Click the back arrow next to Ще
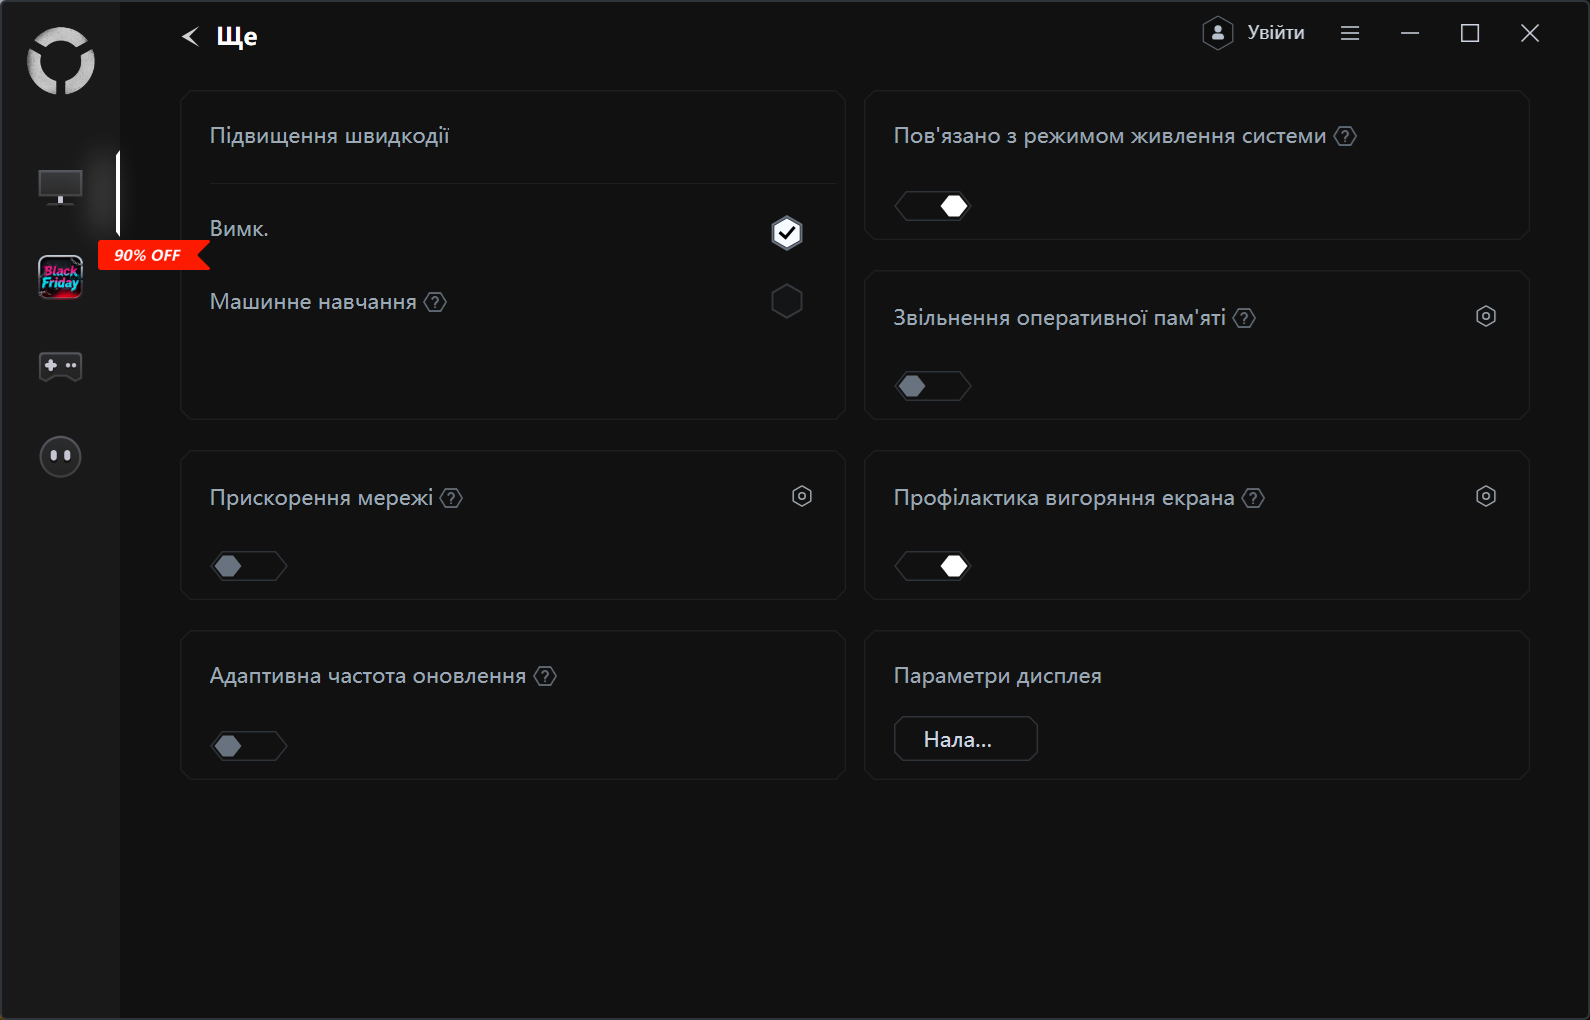Screen dimensions: 1590x1020 click(190, 37)
